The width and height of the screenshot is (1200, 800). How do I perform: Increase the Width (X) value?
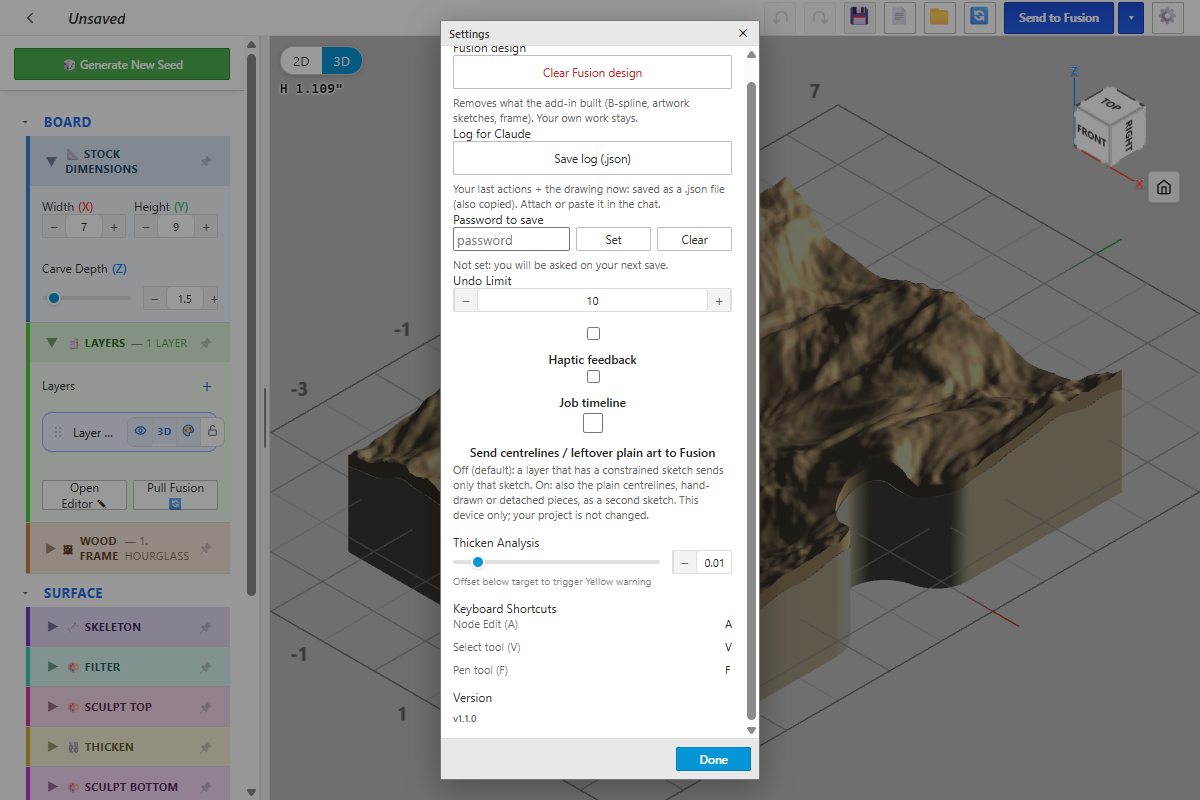[x=114, y=227]
